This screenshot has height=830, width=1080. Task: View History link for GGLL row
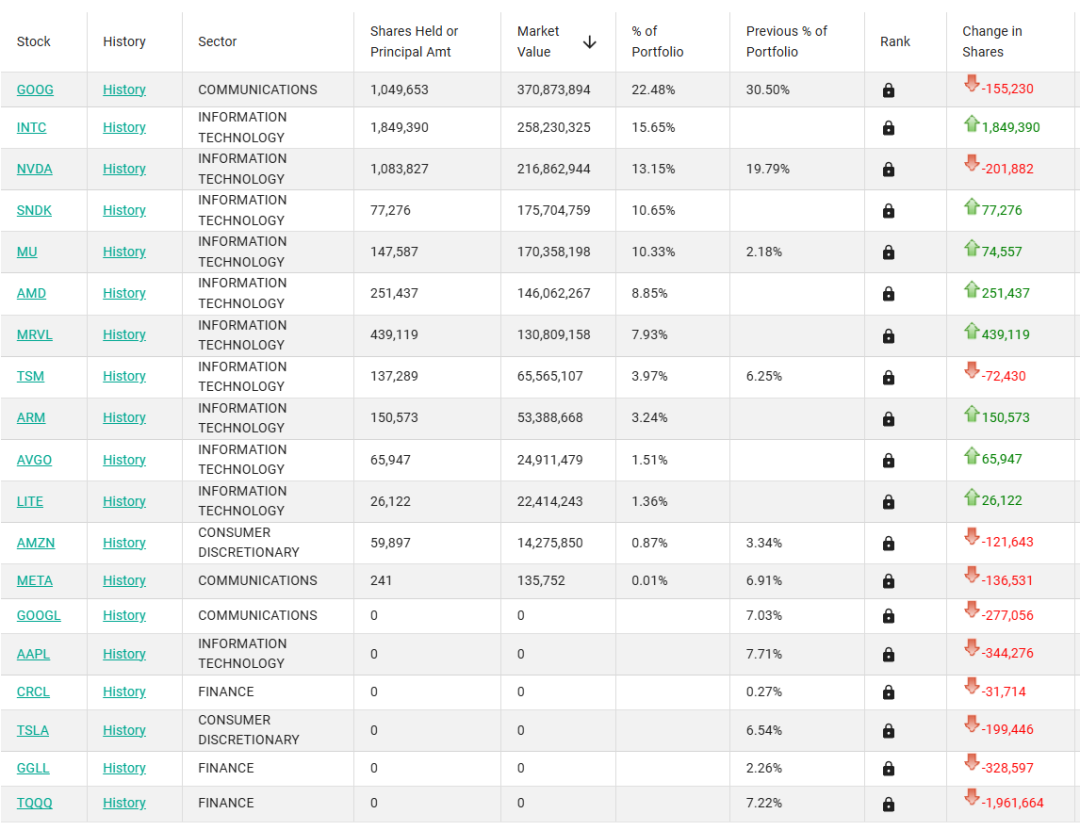click(x=124, y=768)
